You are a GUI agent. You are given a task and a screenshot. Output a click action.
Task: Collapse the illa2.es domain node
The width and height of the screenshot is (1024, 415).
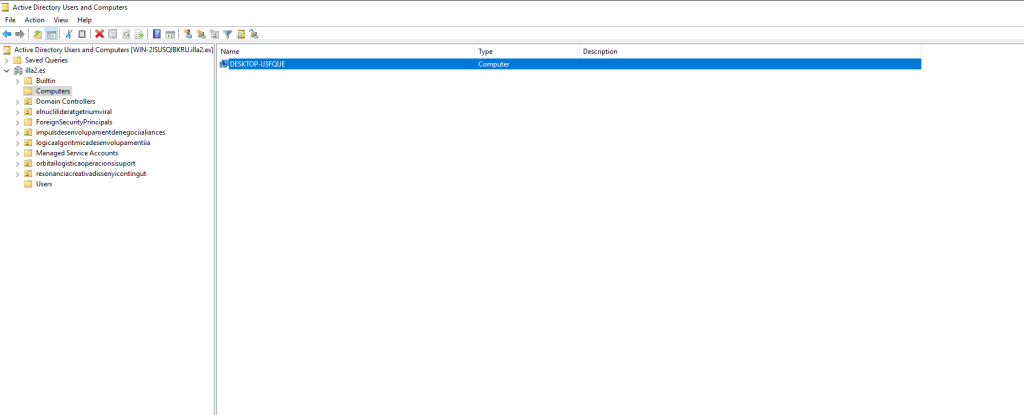(x=7, y=70)
